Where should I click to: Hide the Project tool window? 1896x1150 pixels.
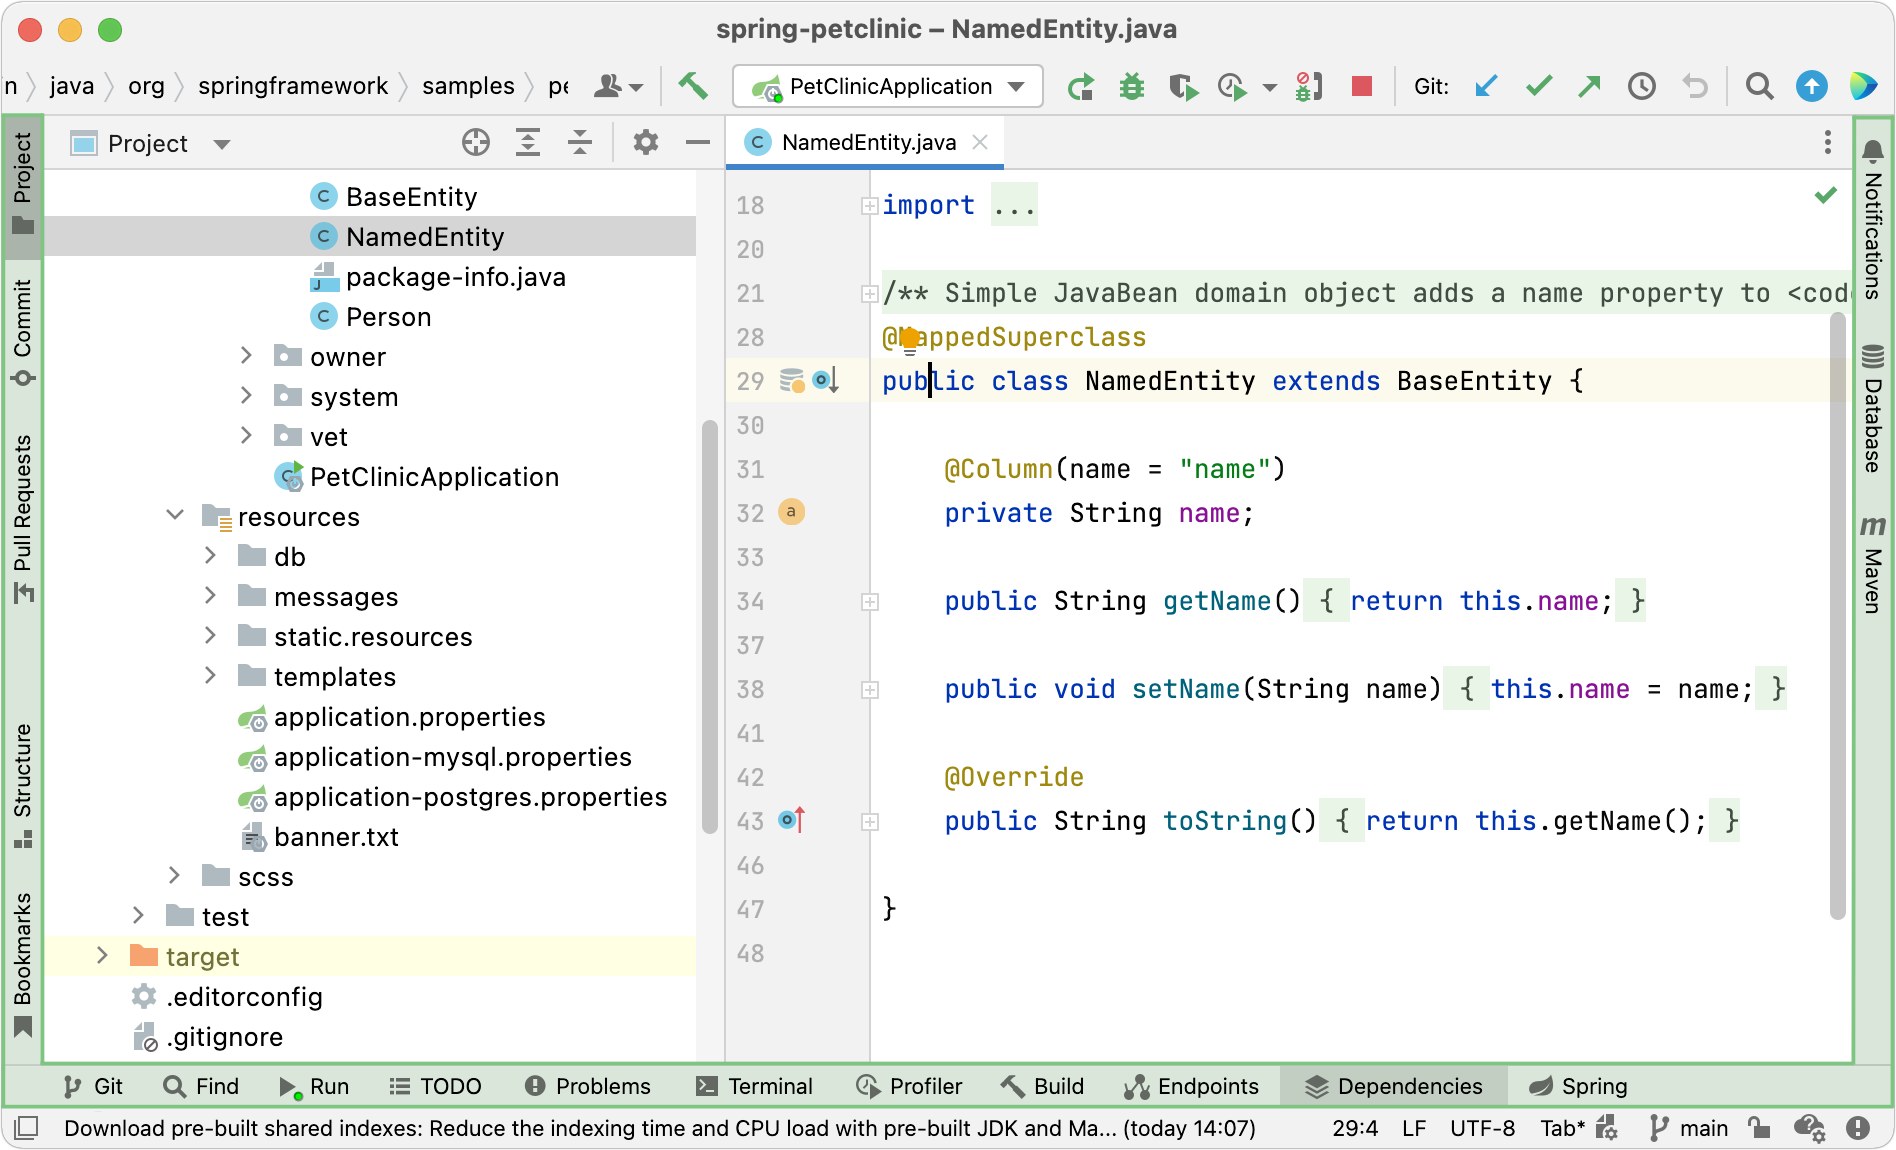point(698,143)
